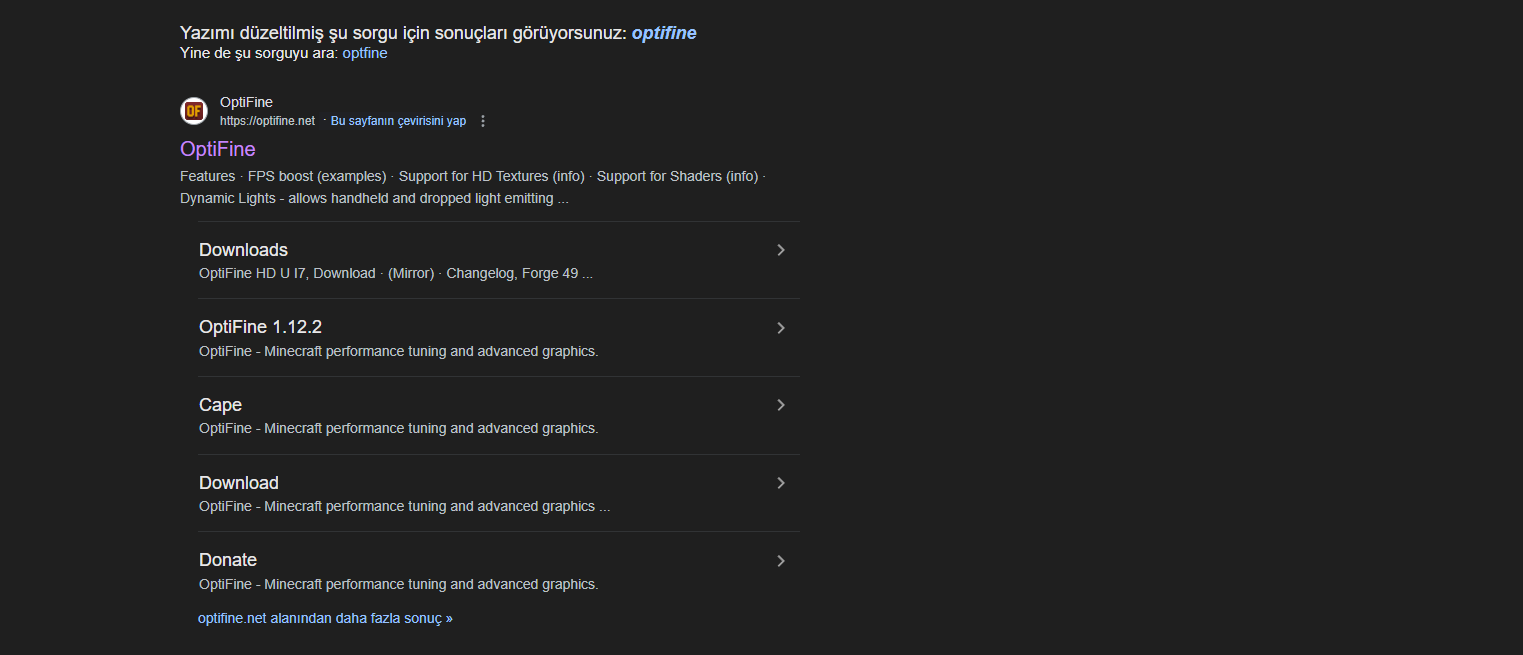This screenshot has height=655, width=1523.
Task: Open the Cape sitelink
Action: tap(220, 405)
